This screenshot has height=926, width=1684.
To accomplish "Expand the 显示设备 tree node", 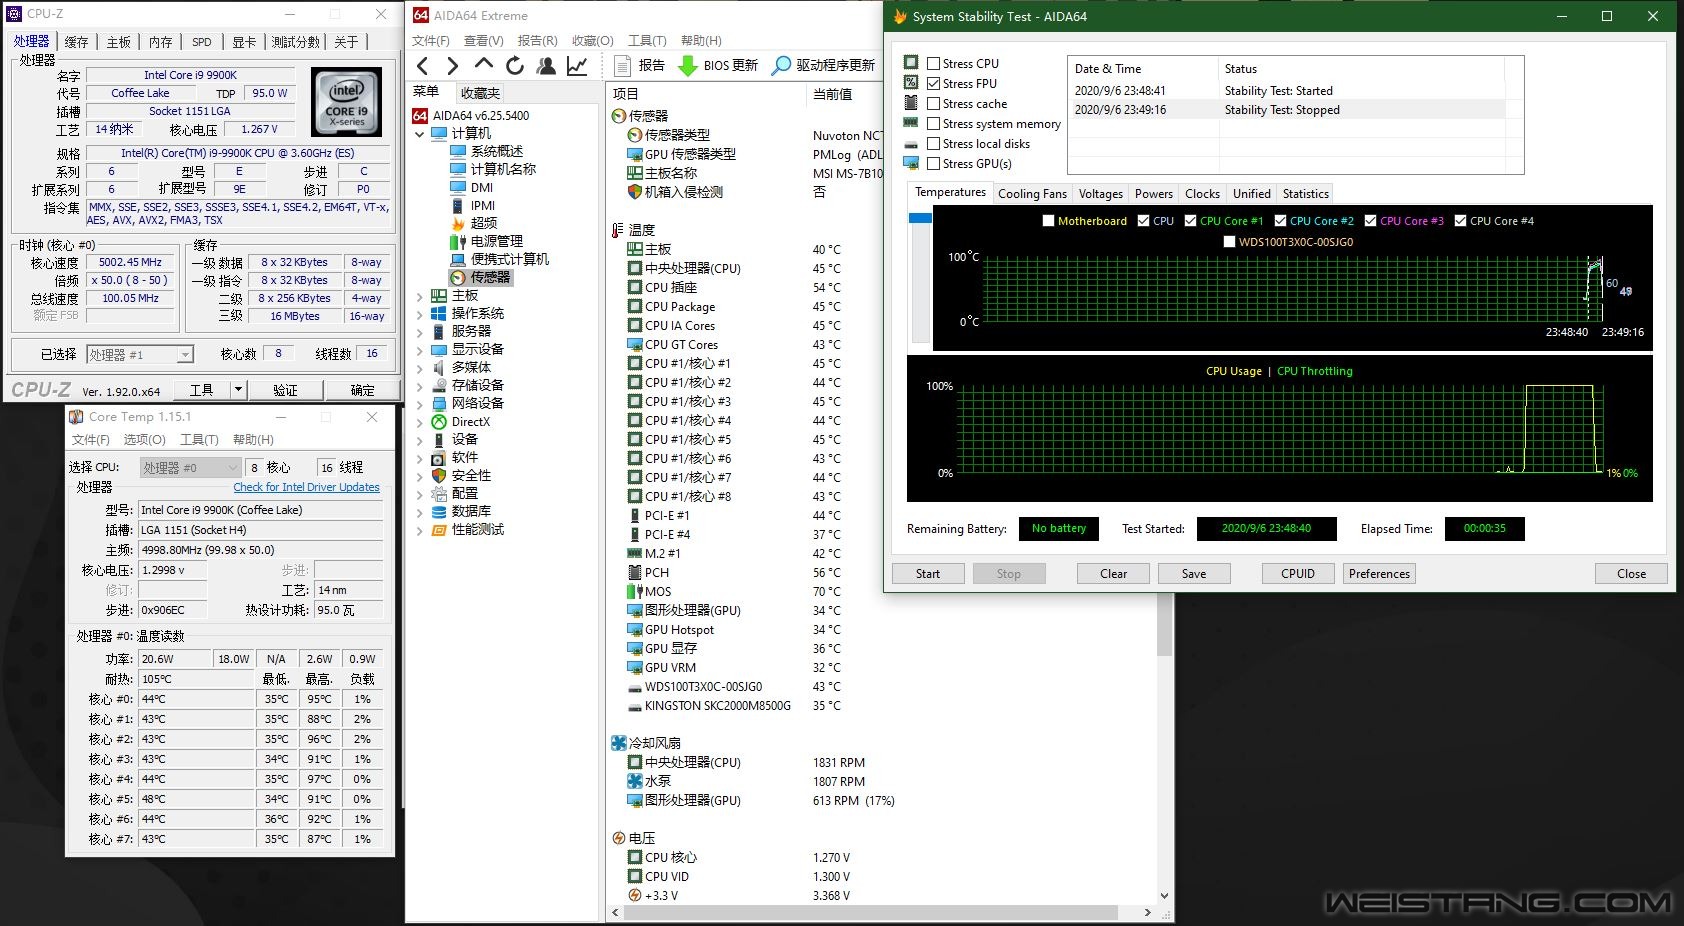I will point(420,350).
